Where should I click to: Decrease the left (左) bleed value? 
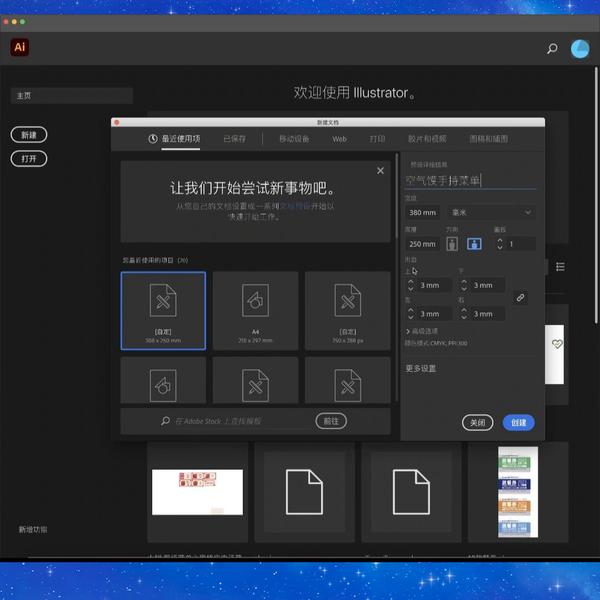[x=411, y=317]
